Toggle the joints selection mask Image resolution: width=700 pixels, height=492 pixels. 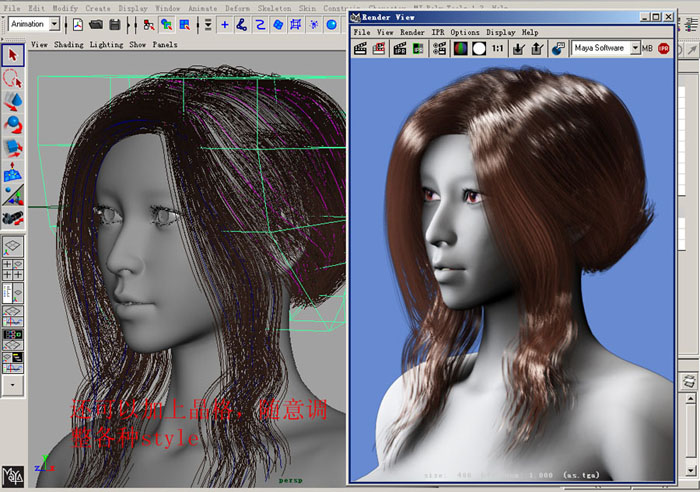tap(242, 25)
